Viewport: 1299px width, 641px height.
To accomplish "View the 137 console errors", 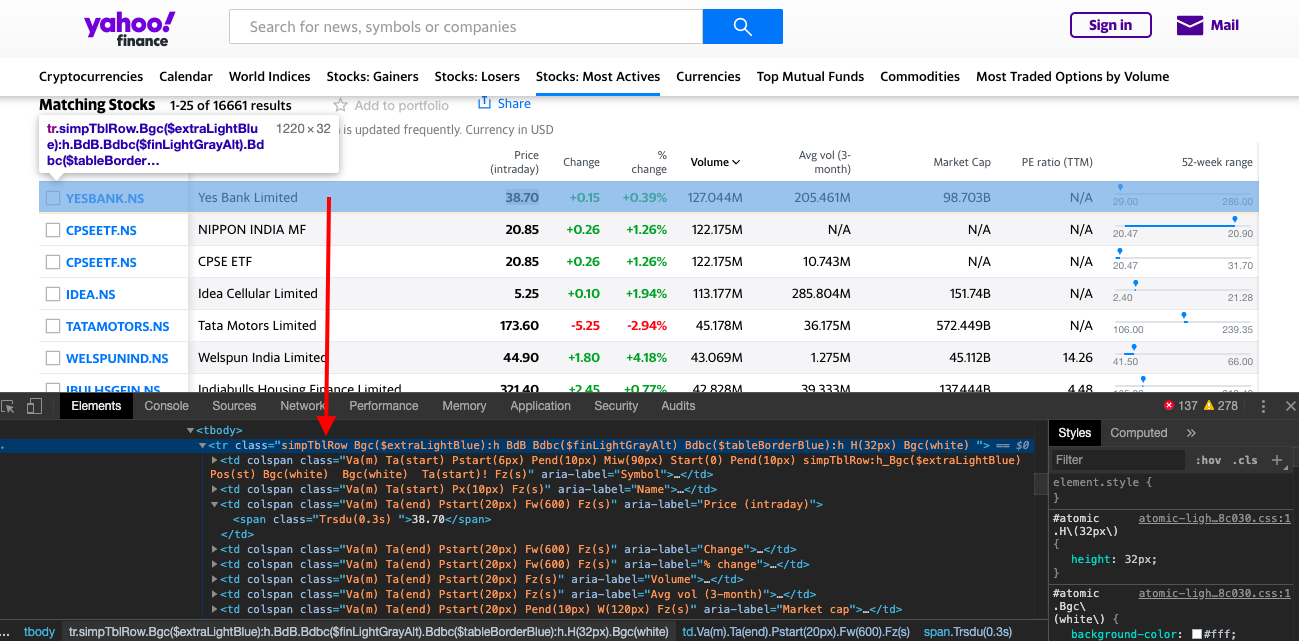I will [1176, 405].
